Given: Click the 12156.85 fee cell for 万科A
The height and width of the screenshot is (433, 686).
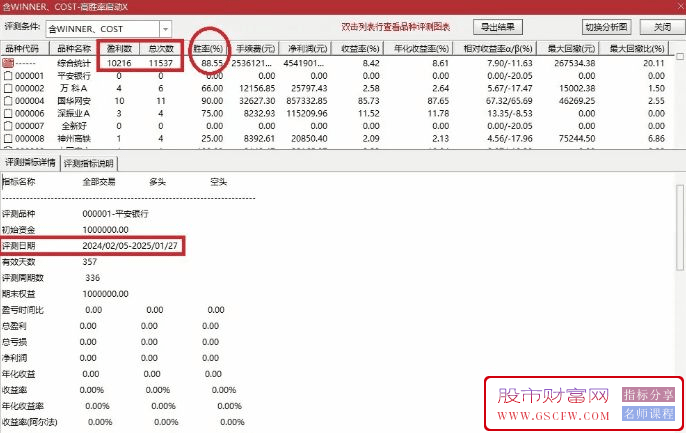Looking at the screenshot, I should 257,88.
